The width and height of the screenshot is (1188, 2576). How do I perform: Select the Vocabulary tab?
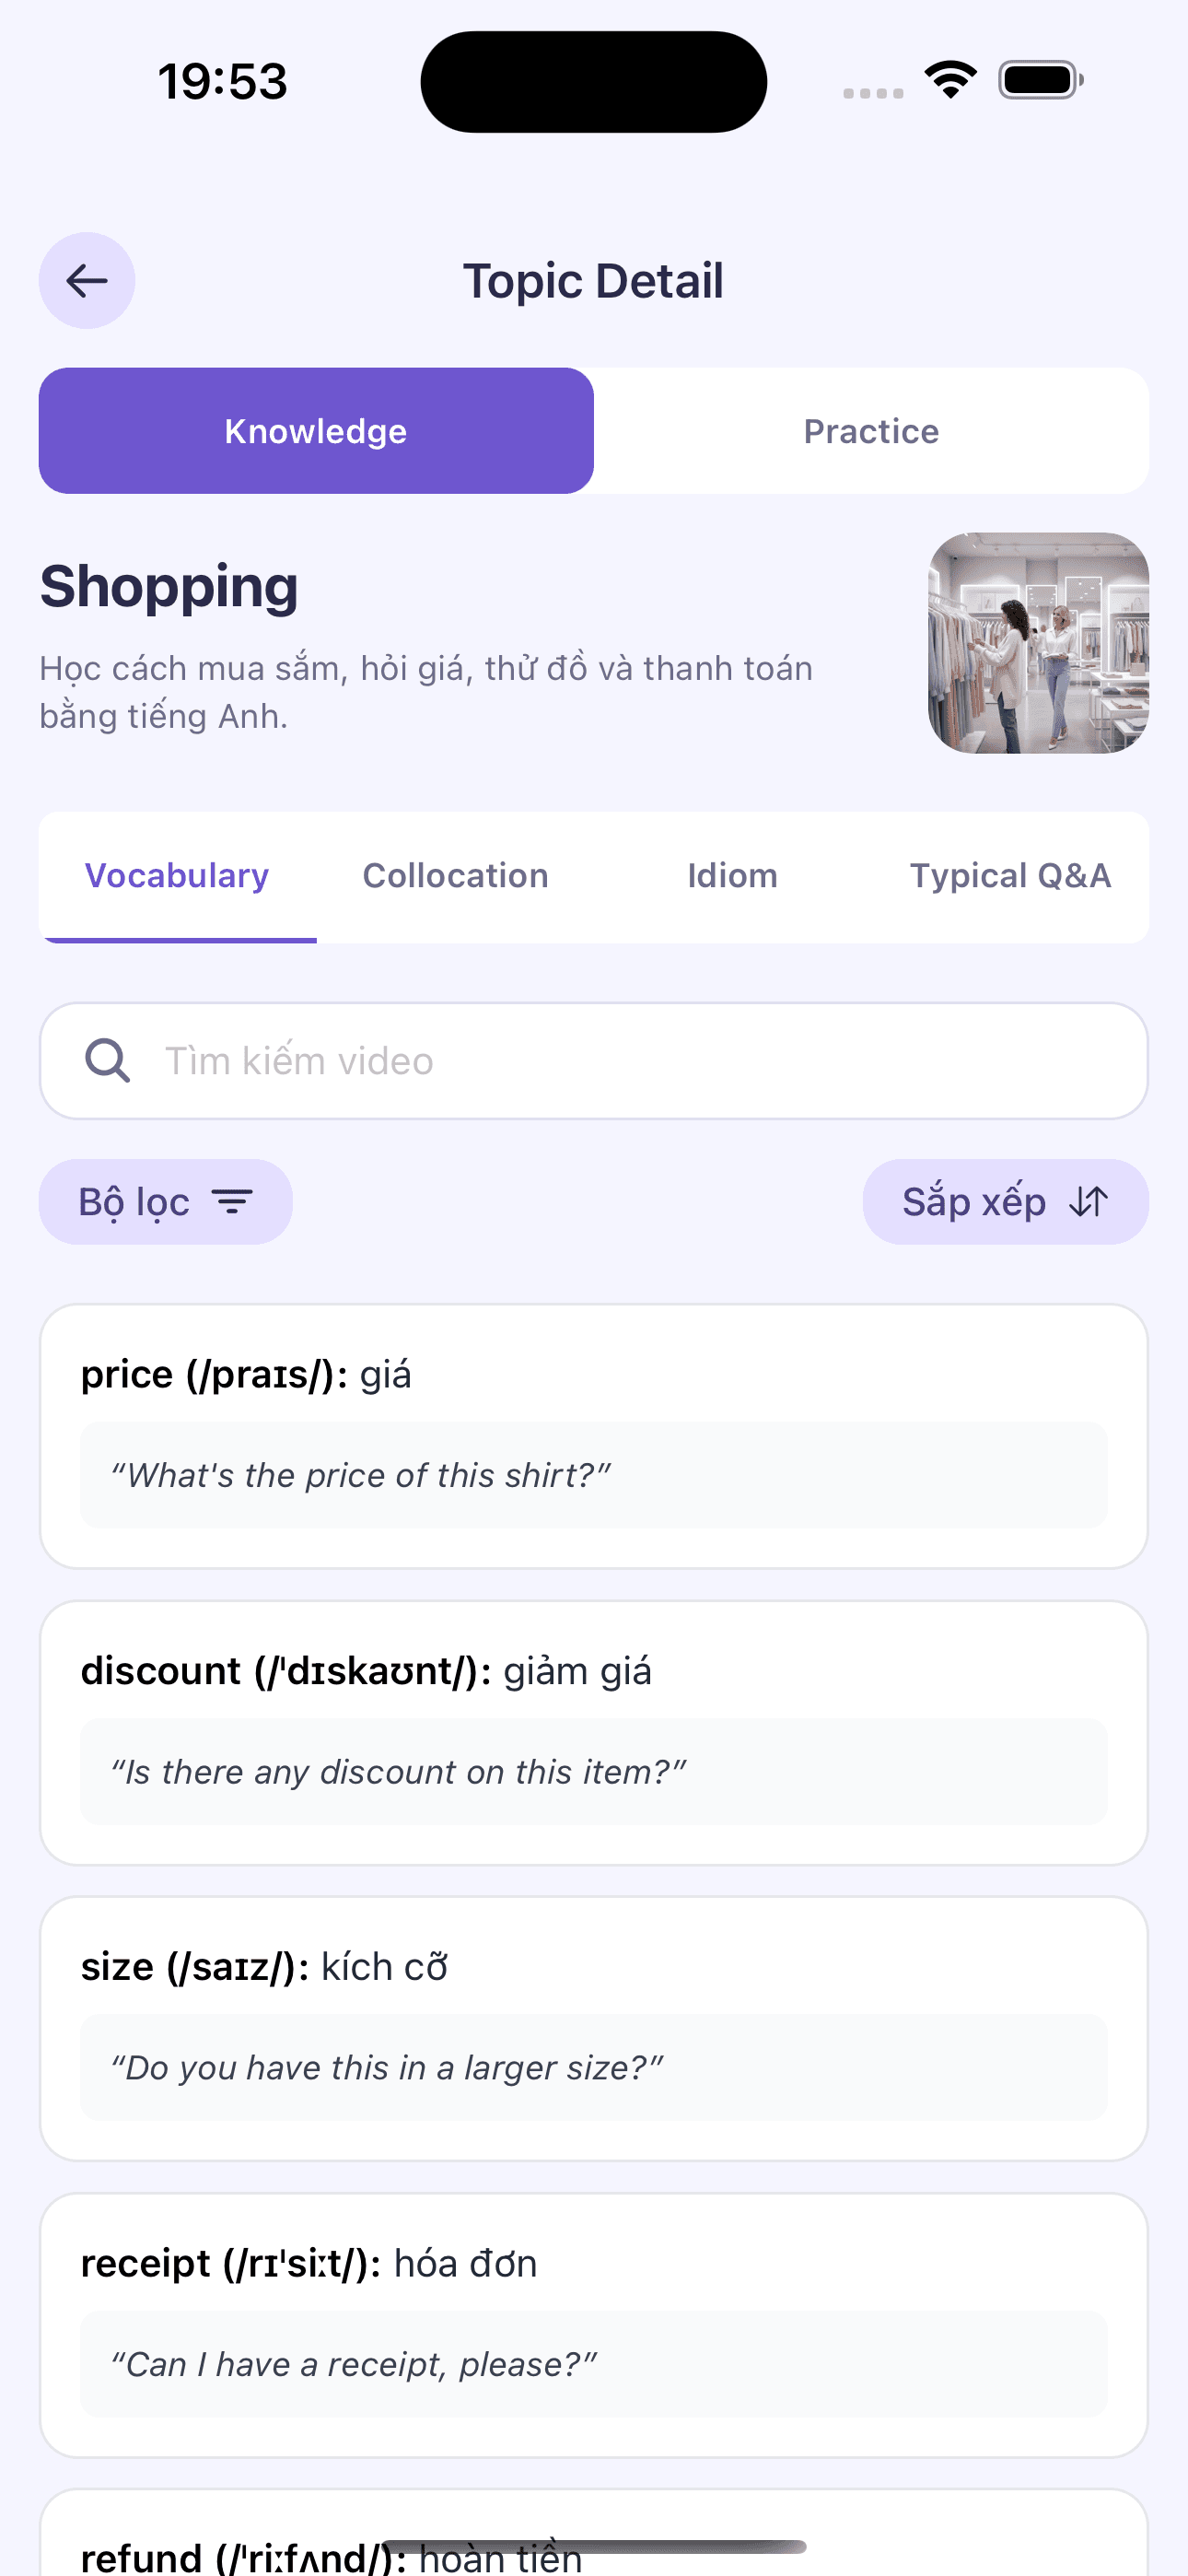pyautogui.click(x=177, y=876)
